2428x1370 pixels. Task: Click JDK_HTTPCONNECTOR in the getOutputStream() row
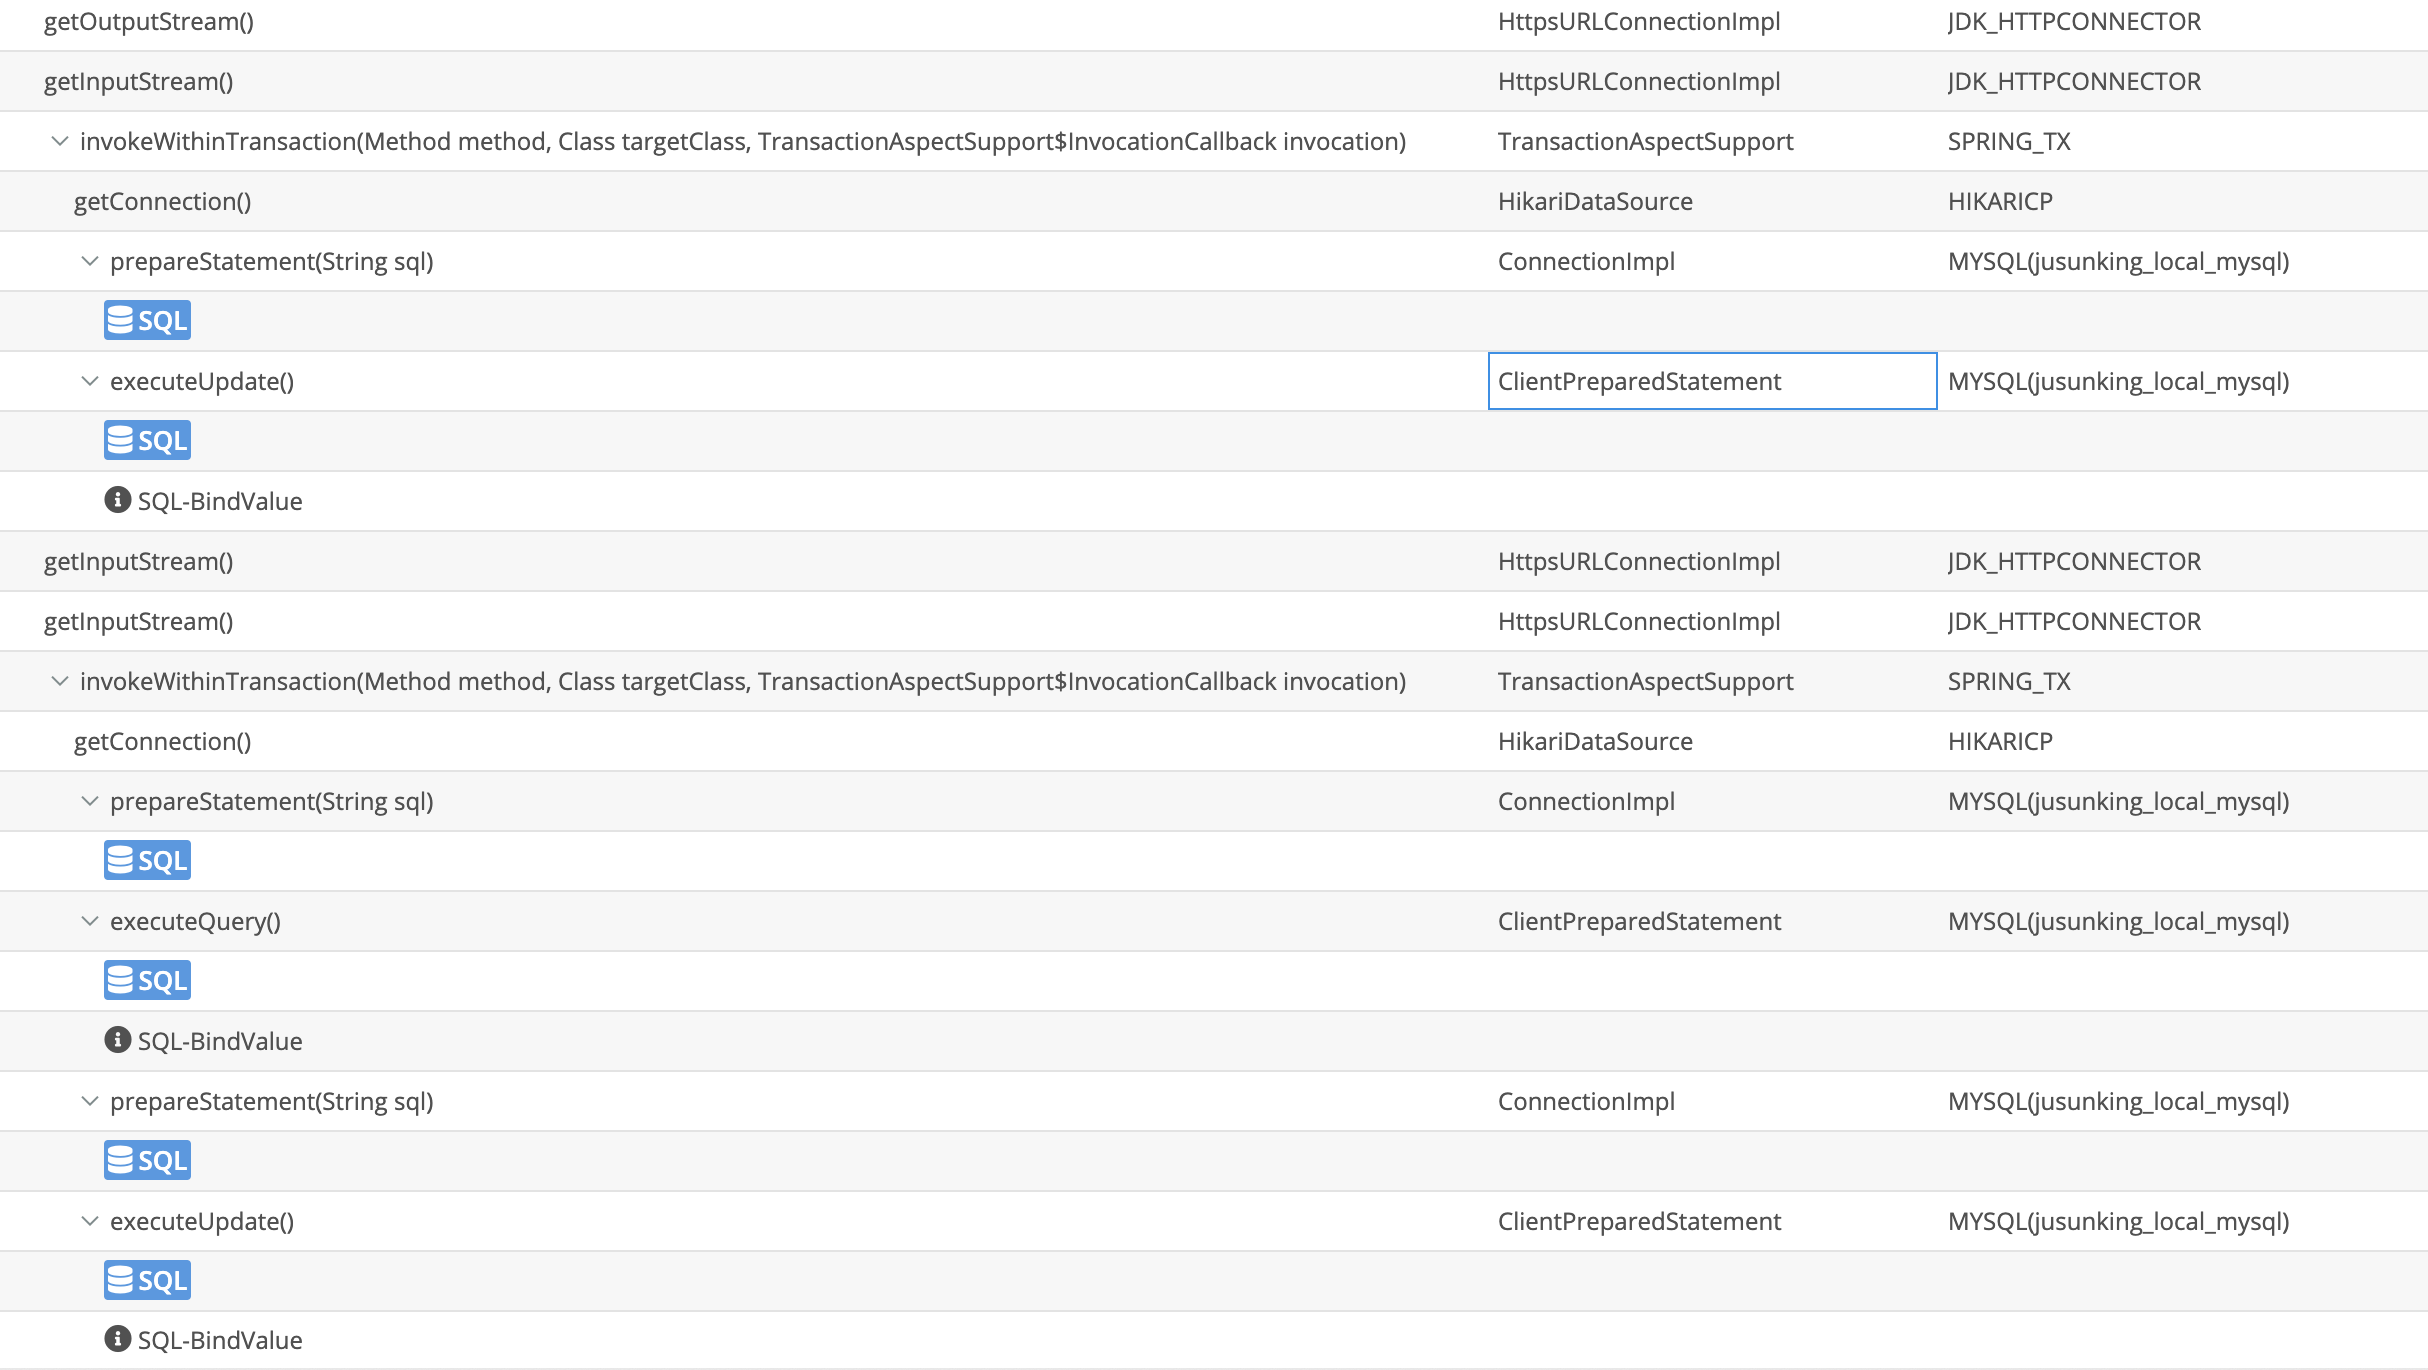point(2074,21)
